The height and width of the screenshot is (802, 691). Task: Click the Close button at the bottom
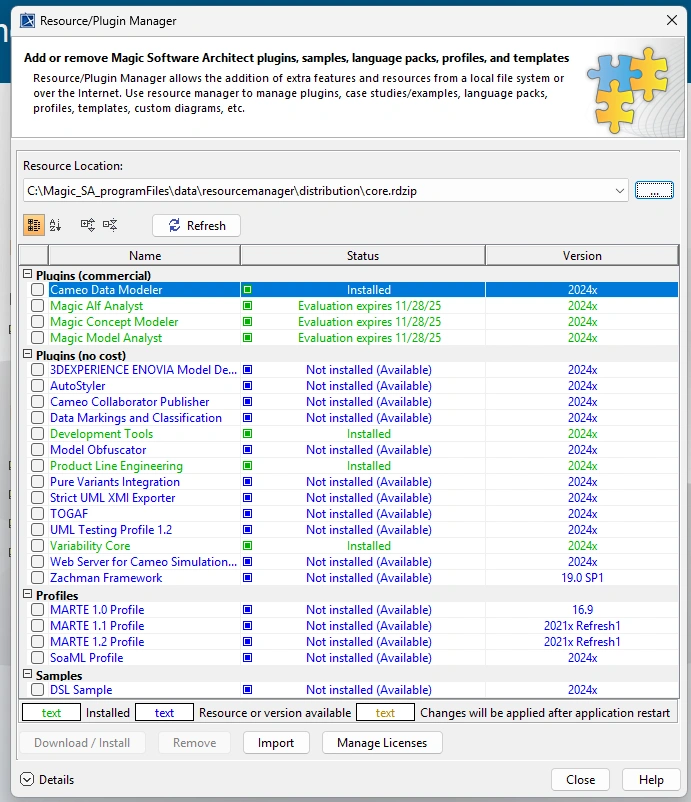[x=581, y=779]
